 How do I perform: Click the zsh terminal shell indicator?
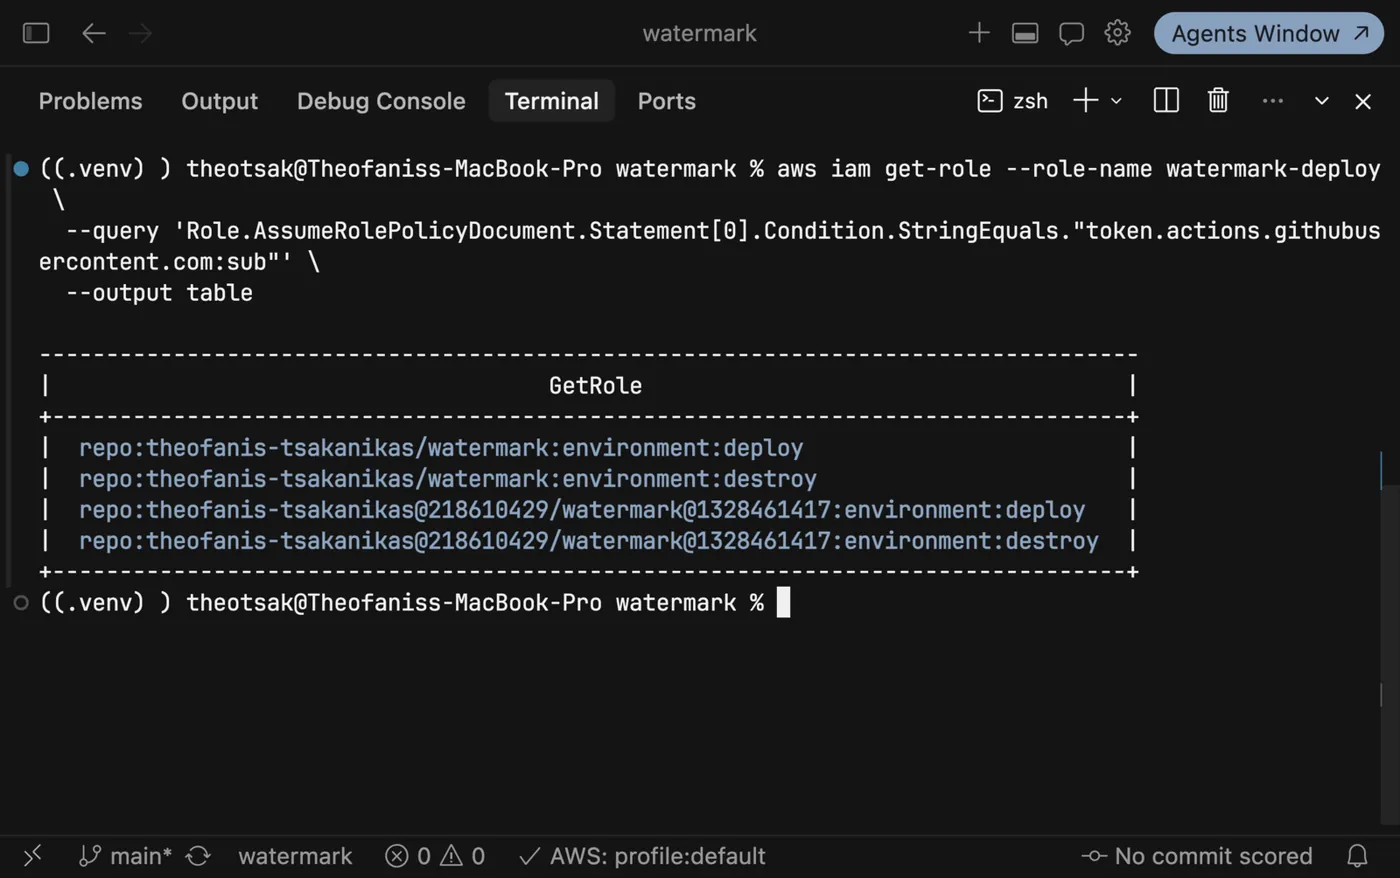[x=1012, y=101]
